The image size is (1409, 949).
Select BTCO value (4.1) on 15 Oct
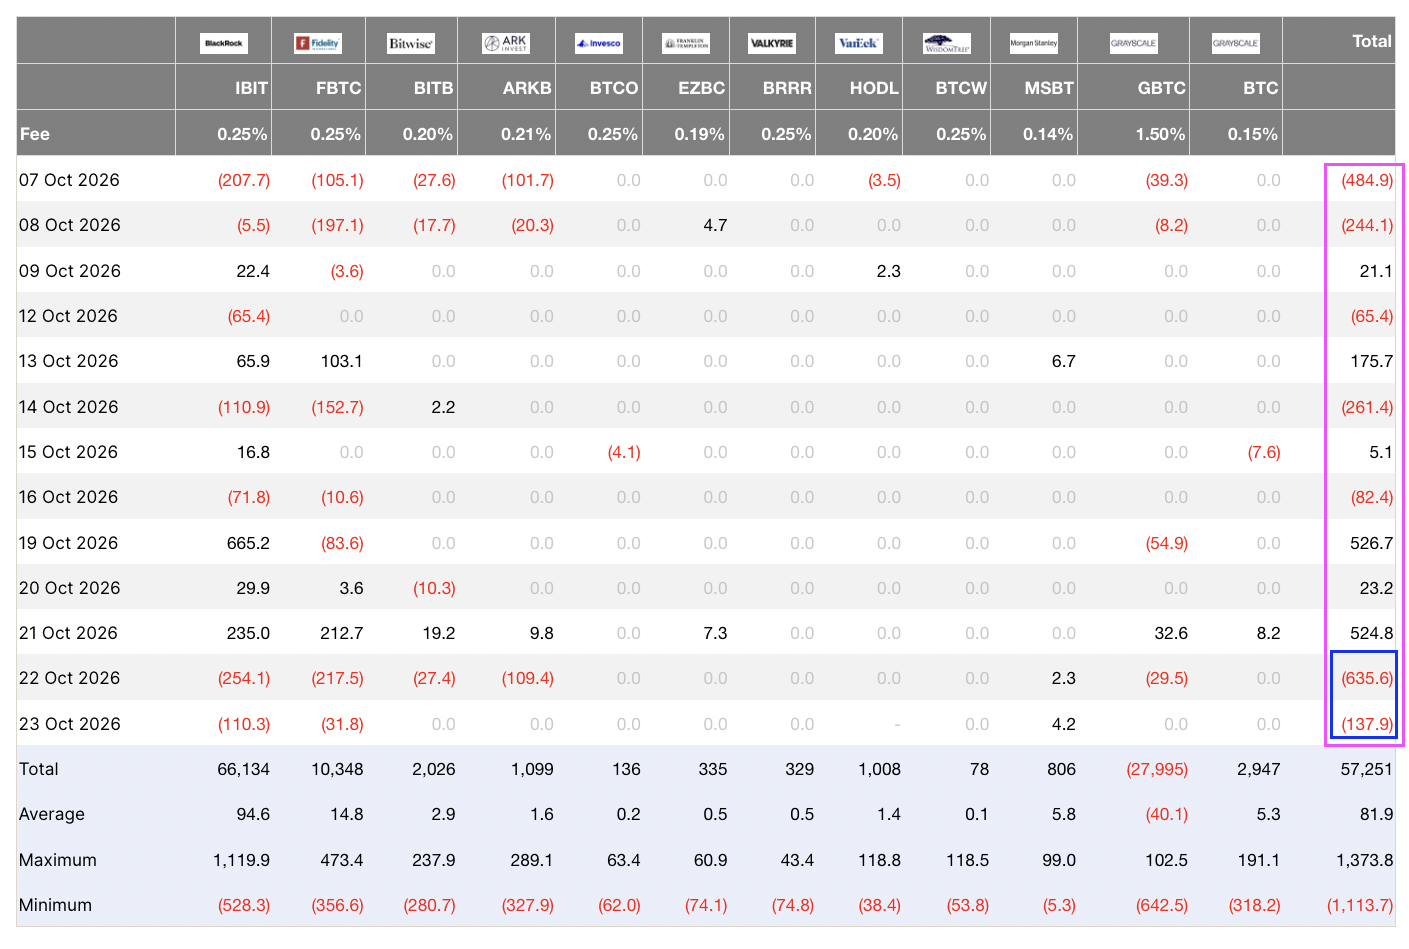pos(624,452)
